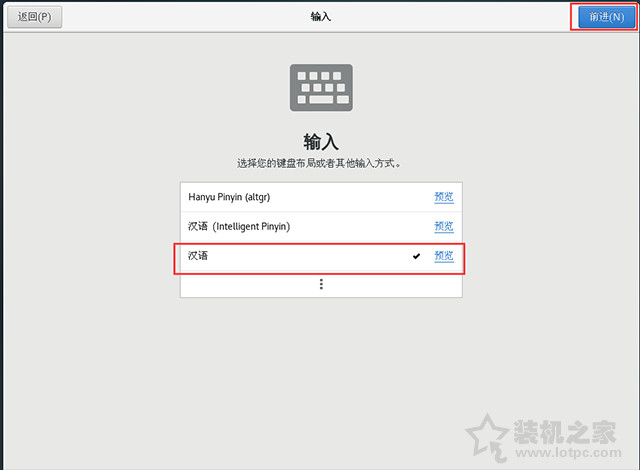
Task: Click the 前进(N) next button
Action: [x=607, y=17]
